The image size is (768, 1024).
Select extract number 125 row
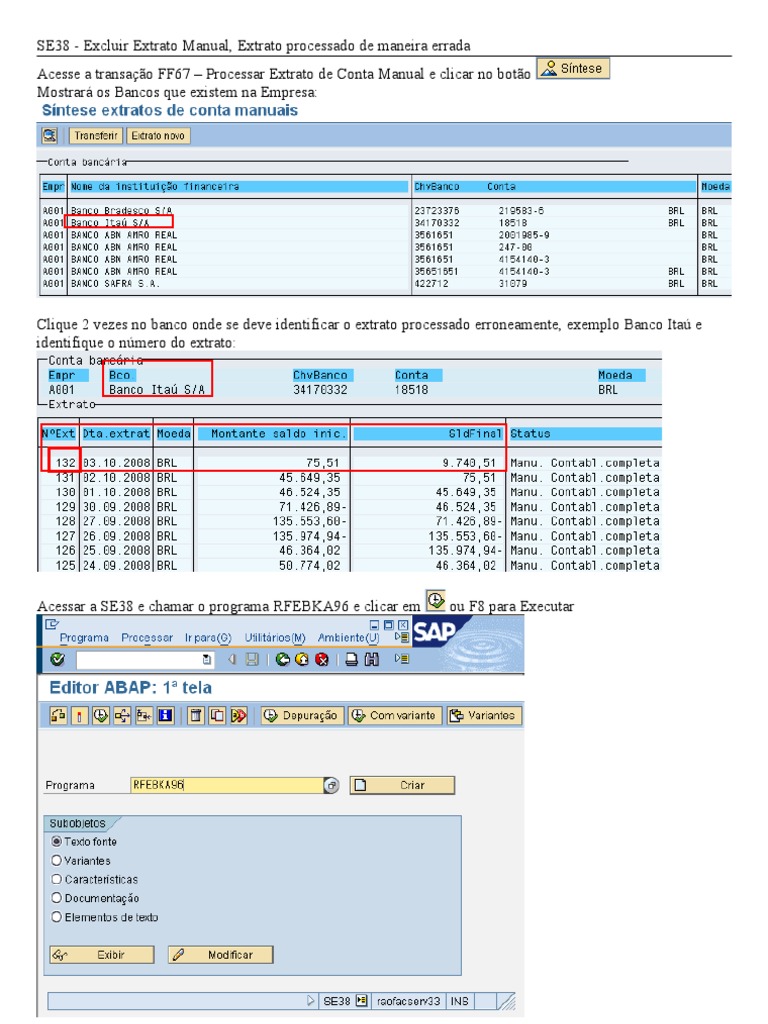click(x=349, y=566)
